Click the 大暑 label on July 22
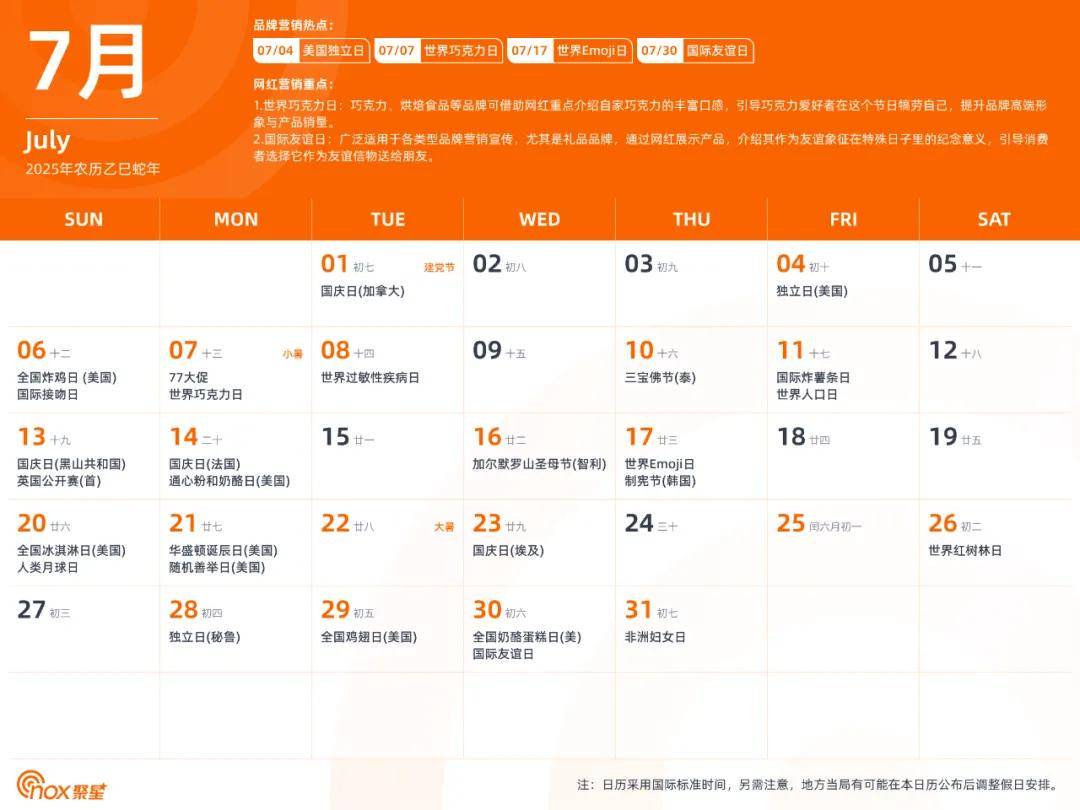Screen dimensions: 1080x810 pos(443,526)
